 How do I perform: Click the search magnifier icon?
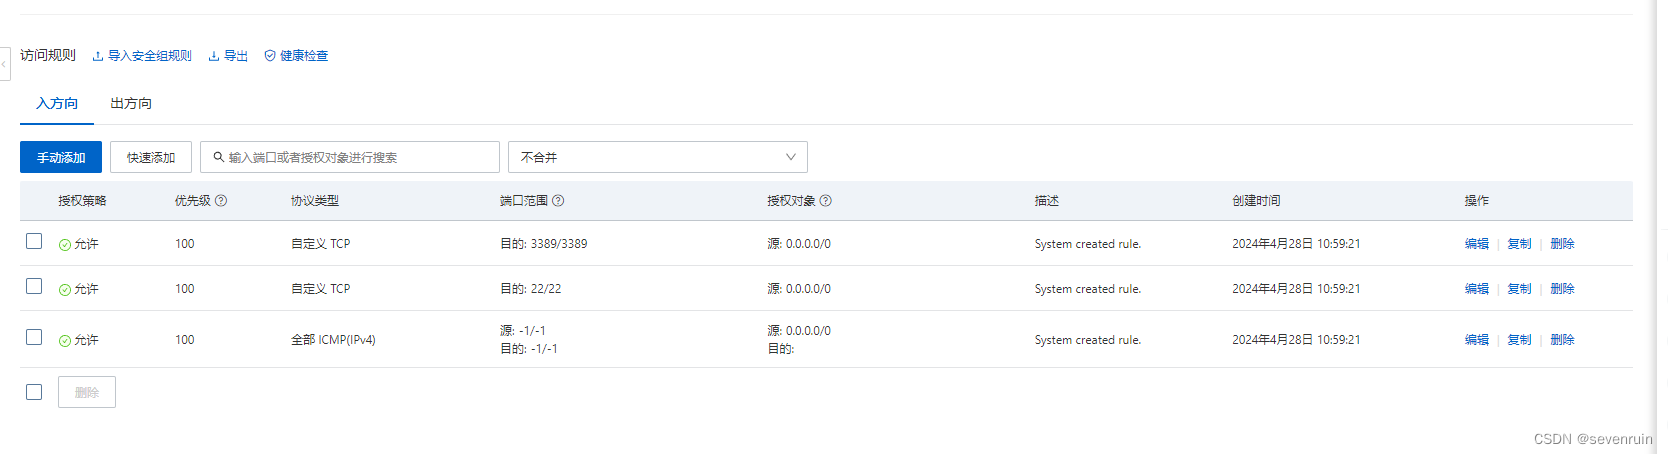[219, 157]
